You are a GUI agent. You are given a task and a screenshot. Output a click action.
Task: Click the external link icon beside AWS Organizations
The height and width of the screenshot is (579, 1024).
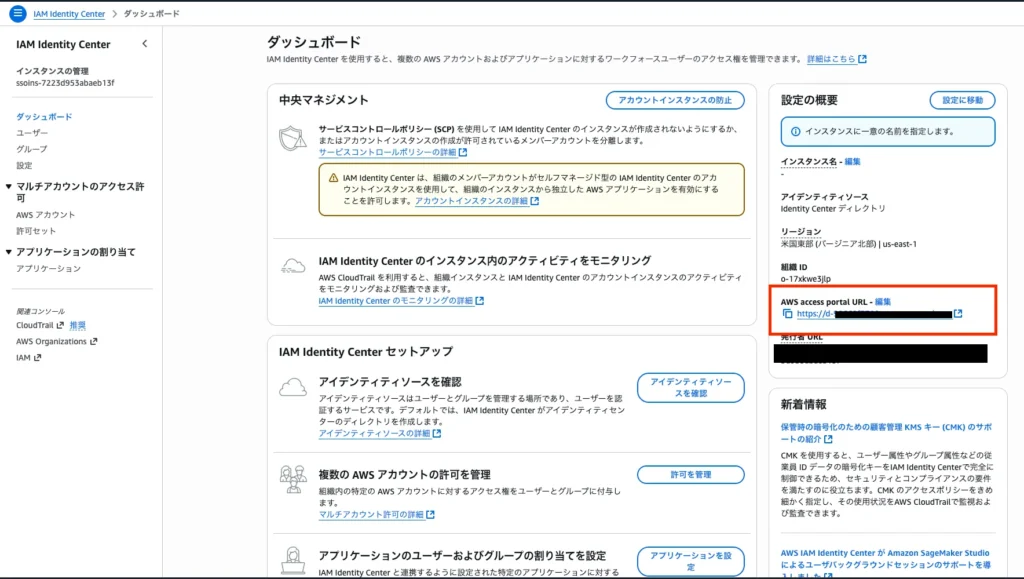click(94, 341)
